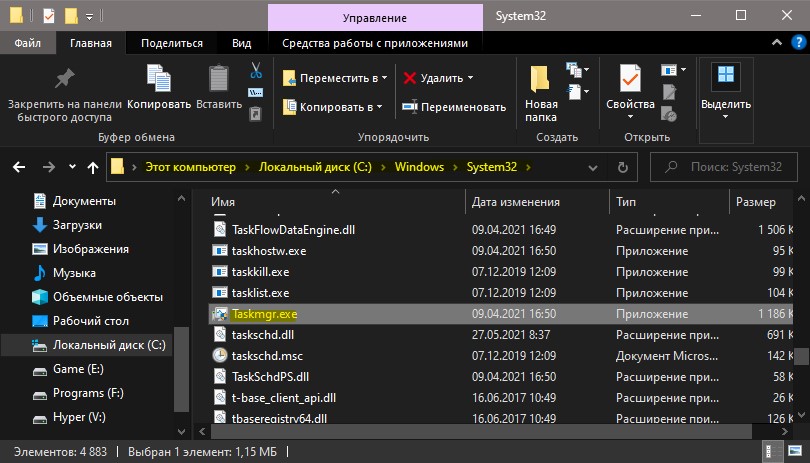Select the TaskFlowDataEngine.dll file row

click(x=500, y=229)
